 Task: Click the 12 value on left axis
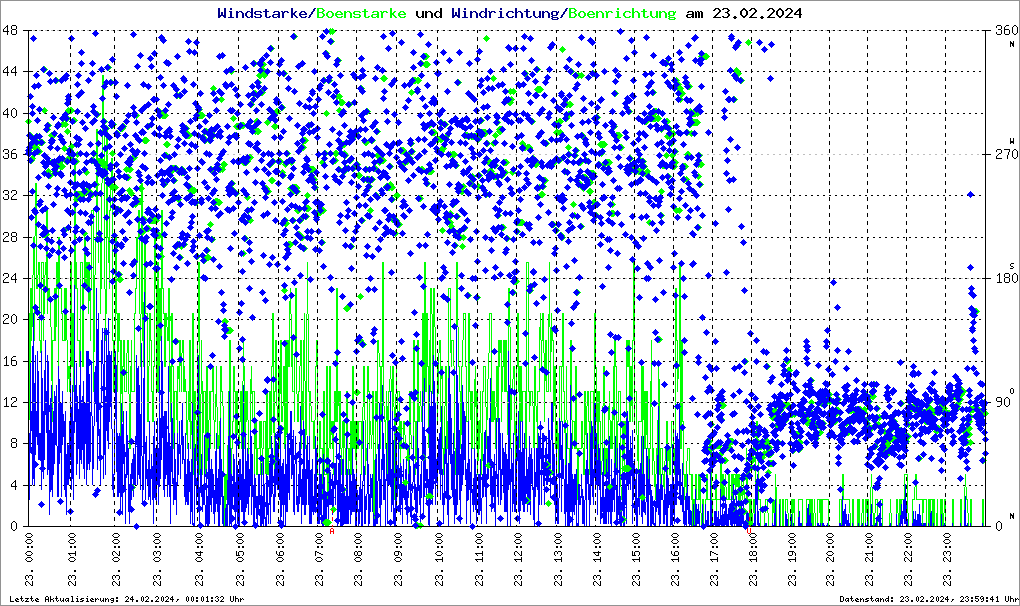[x=12, y=403]
